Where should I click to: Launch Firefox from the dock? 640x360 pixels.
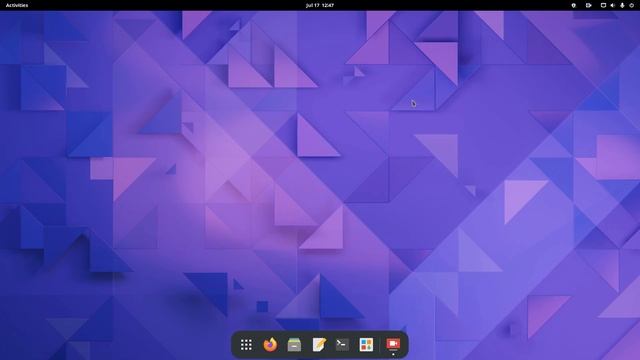point(270,345)
